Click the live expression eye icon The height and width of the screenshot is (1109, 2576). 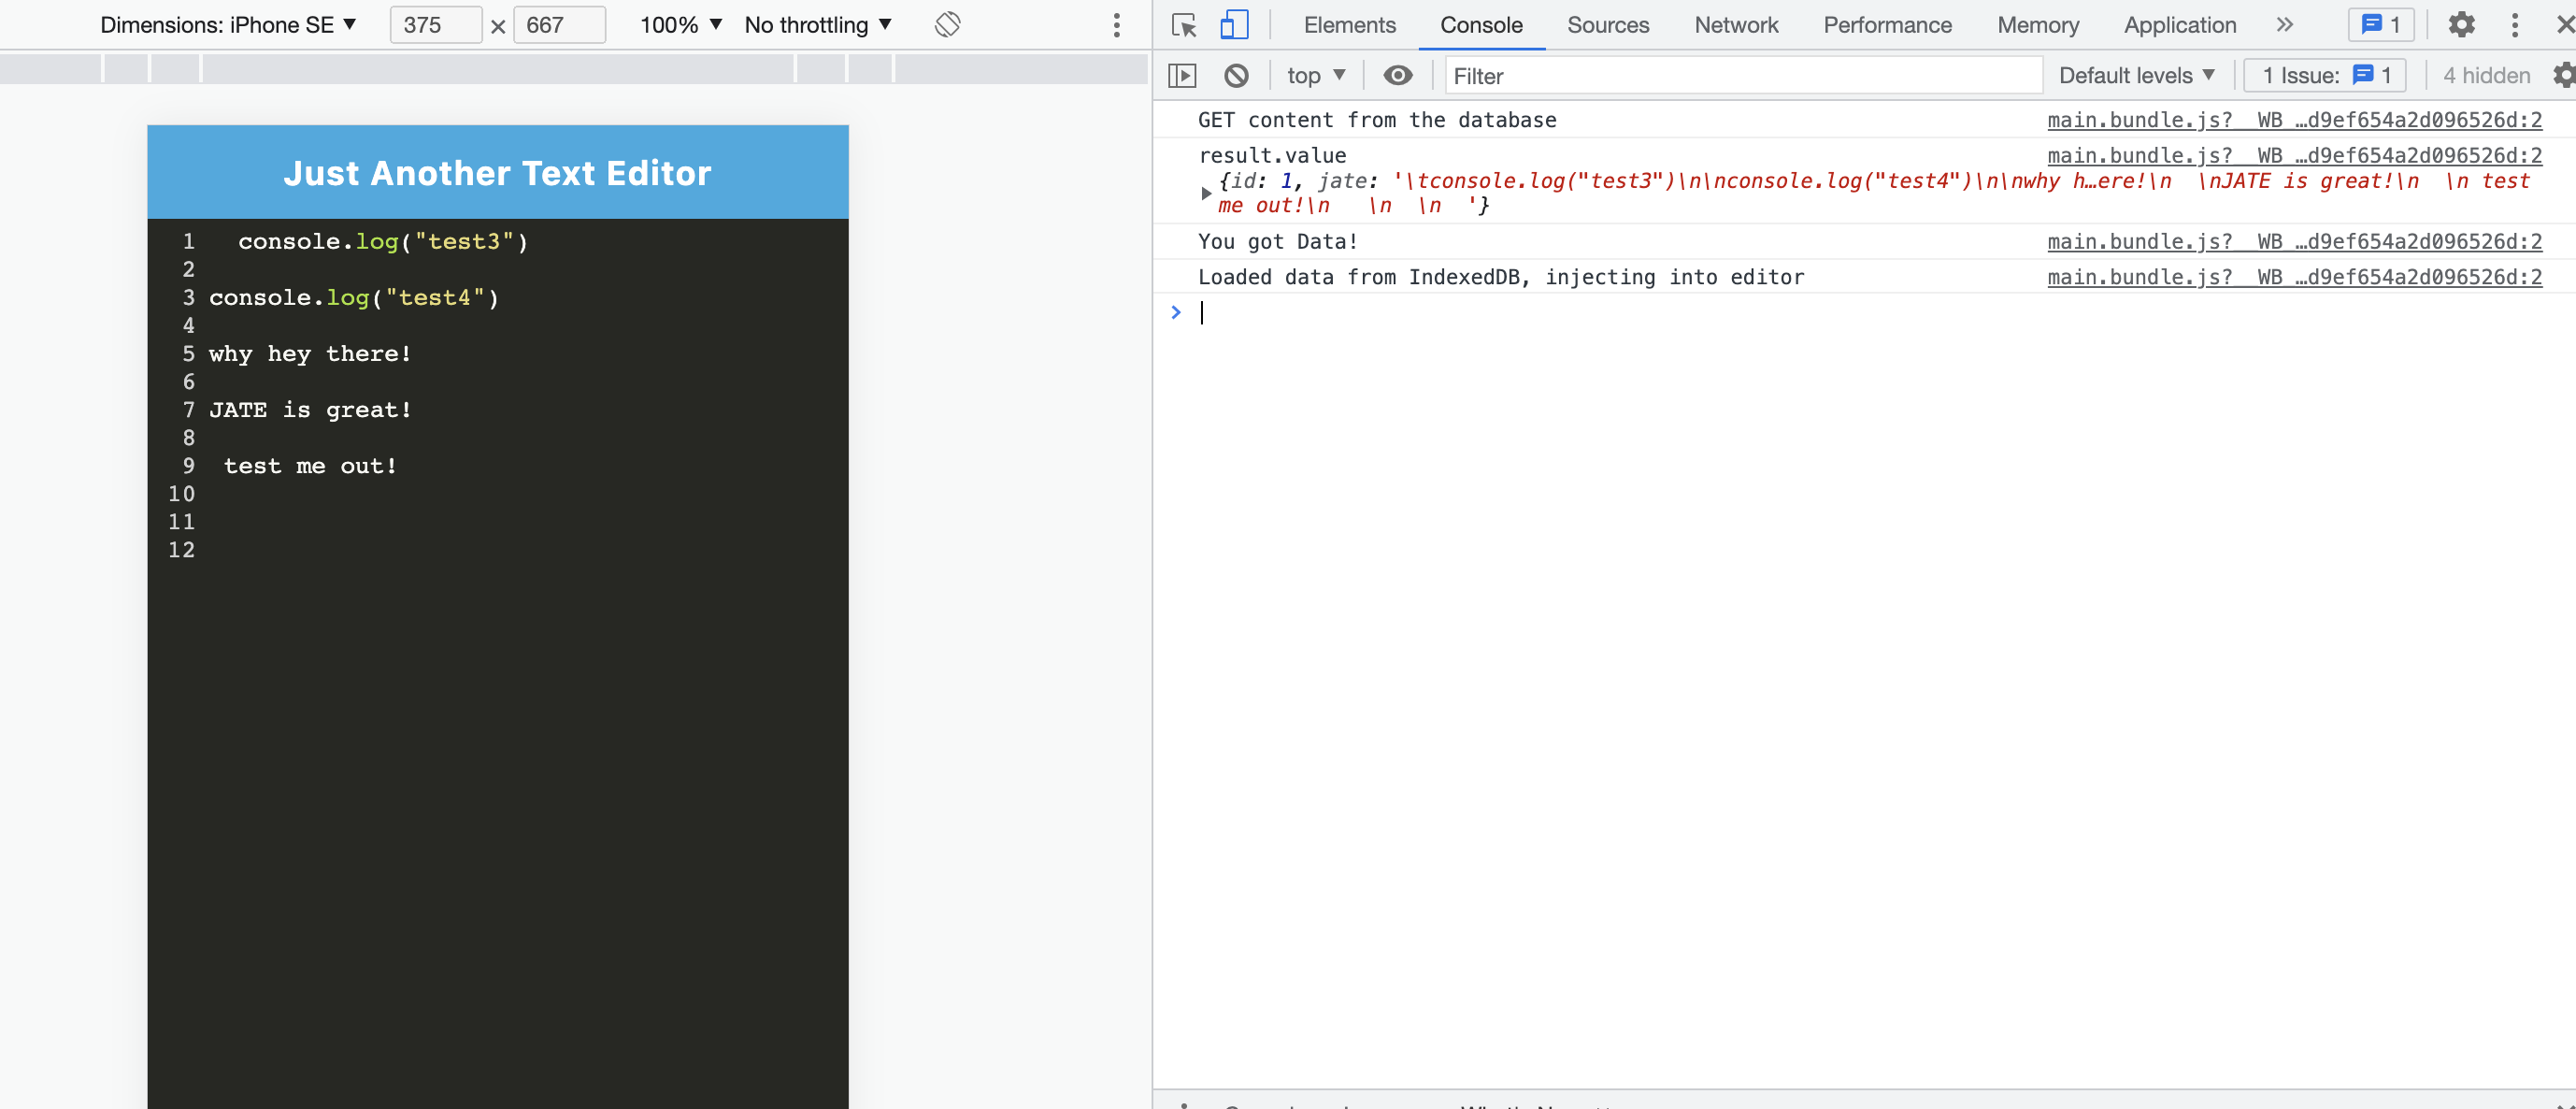[x=1397, y=75]
